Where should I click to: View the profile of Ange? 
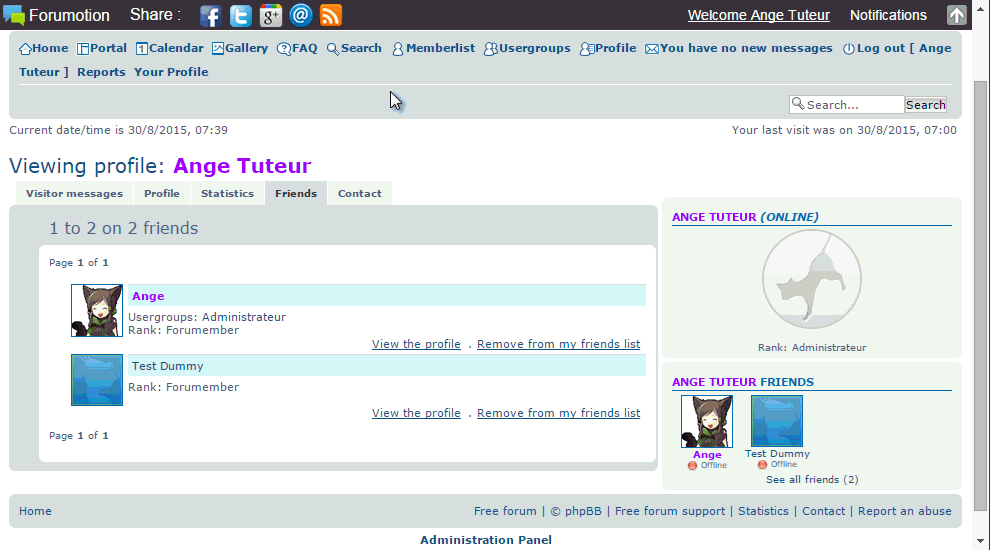416,344
